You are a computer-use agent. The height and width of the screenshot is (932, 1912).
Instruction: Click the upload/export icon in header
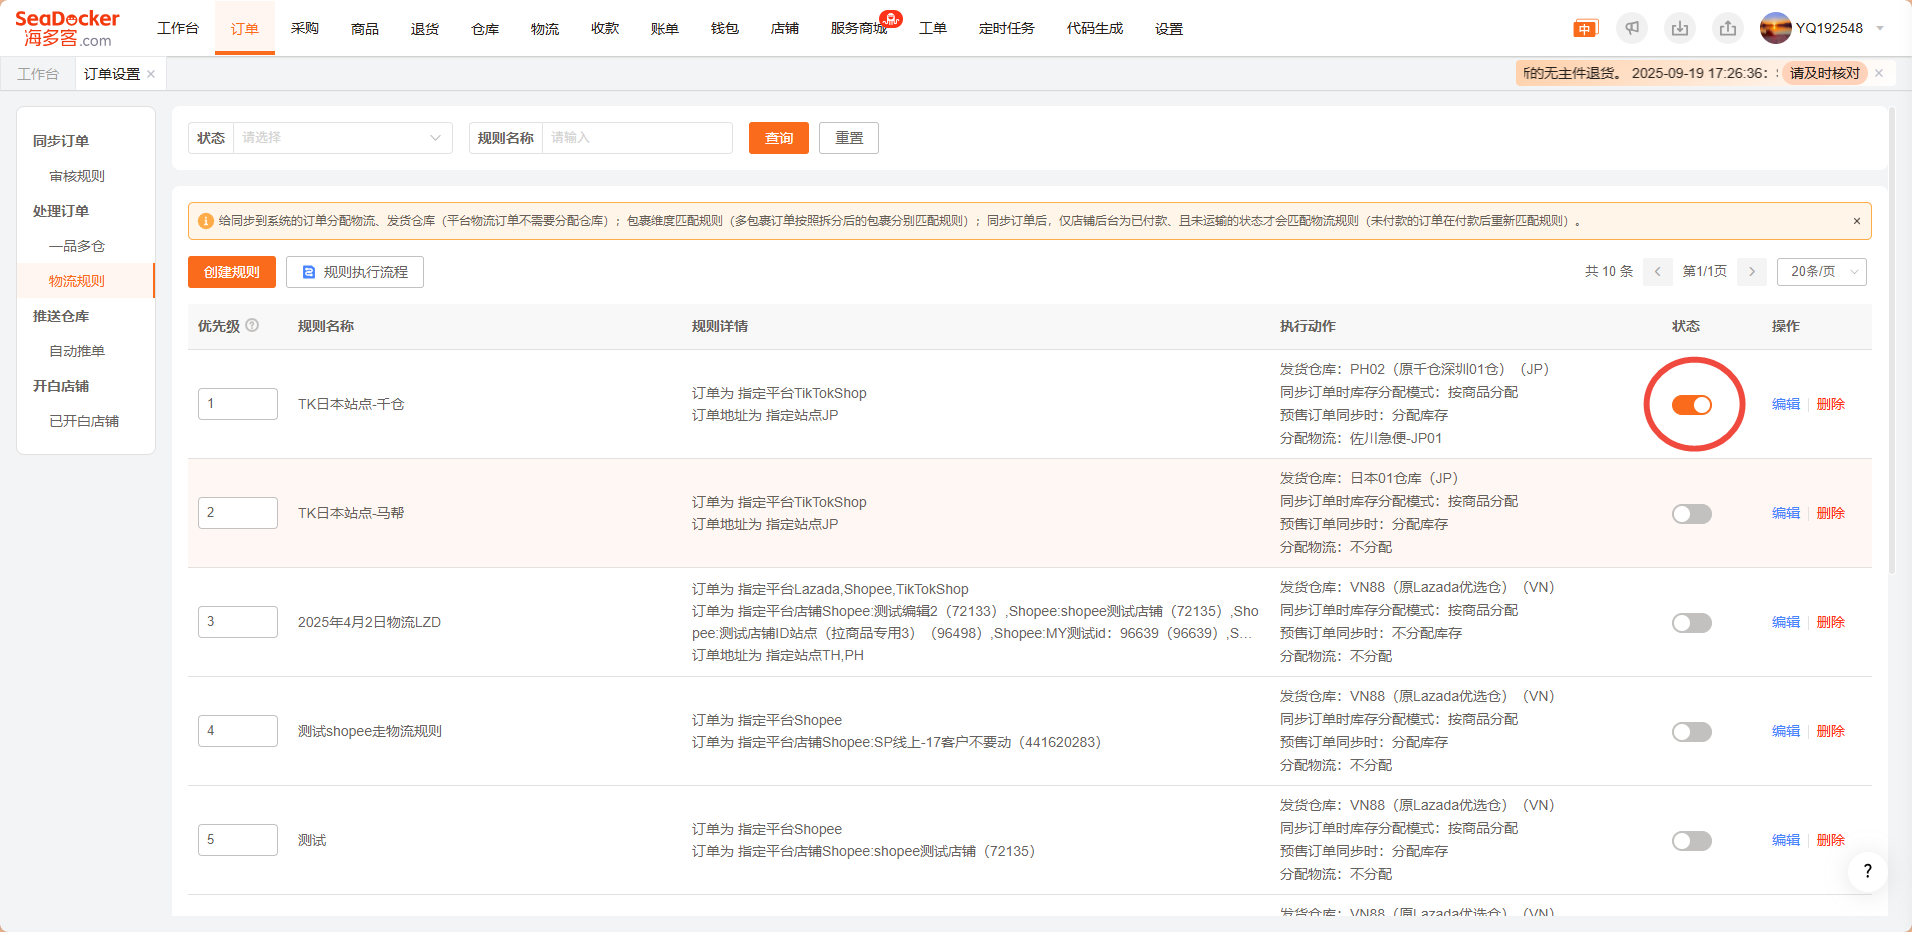point(1728,29)
